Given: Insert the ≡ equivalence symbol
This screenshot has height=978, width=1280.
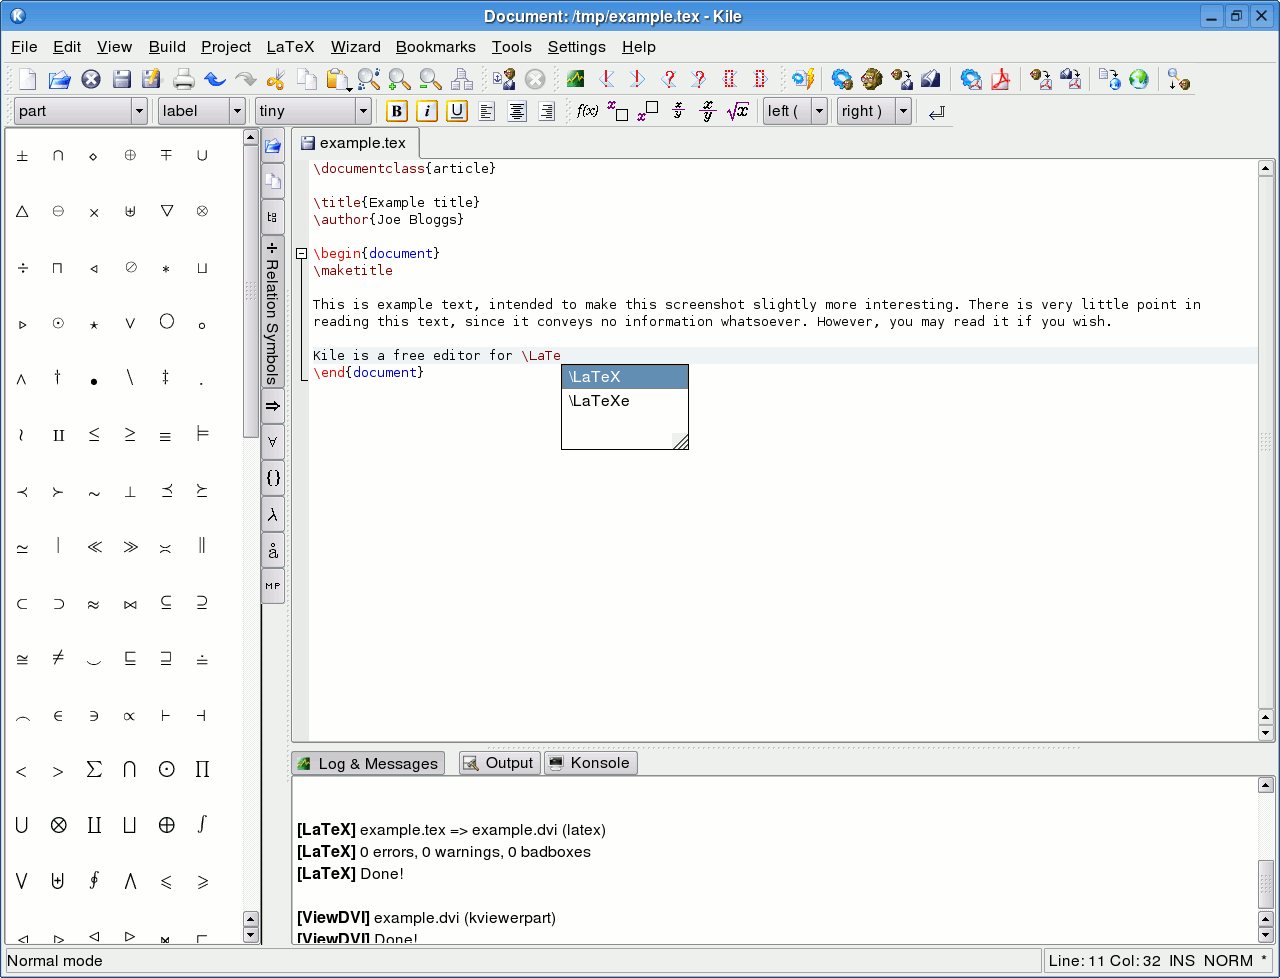Looking at the screenshot, I should tap(166, 436).
